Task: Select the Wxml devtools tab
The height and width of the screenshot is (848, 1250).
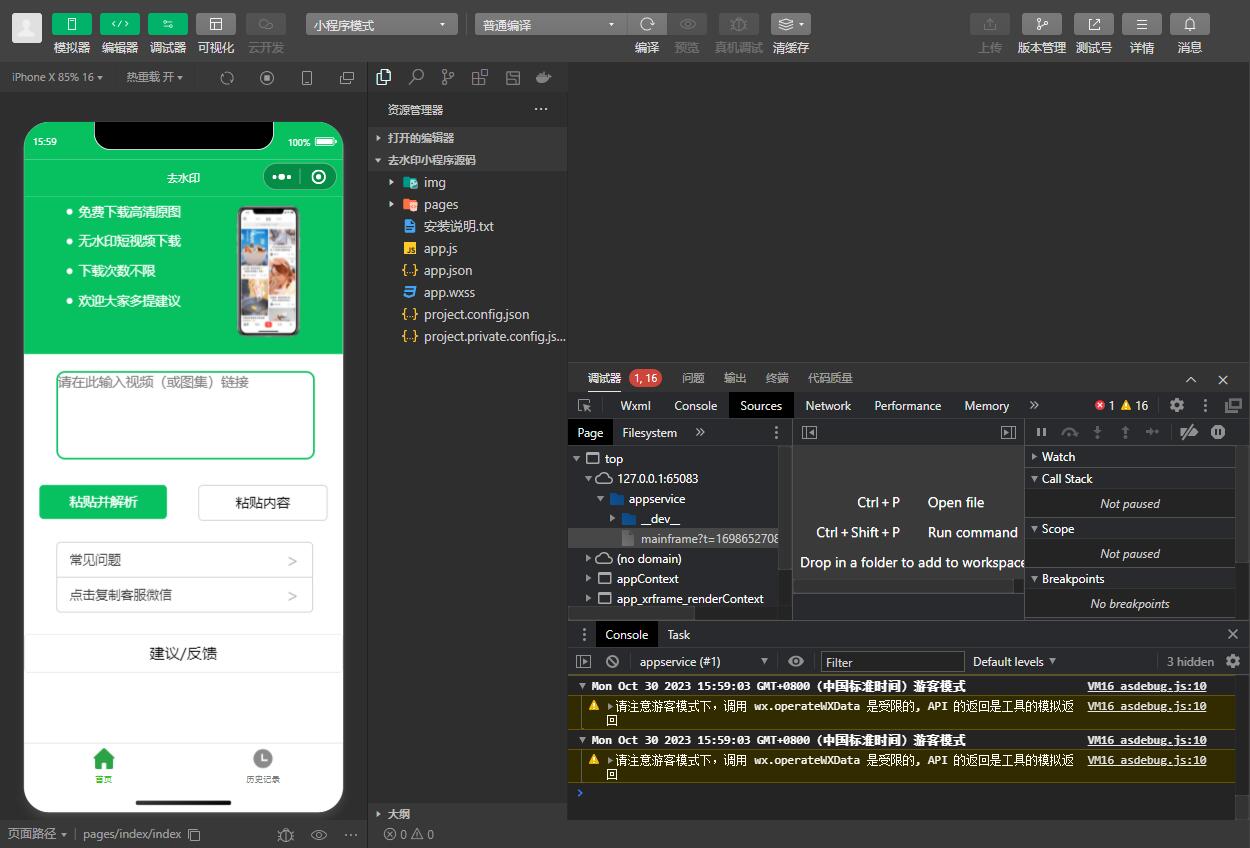Action: 635,405
